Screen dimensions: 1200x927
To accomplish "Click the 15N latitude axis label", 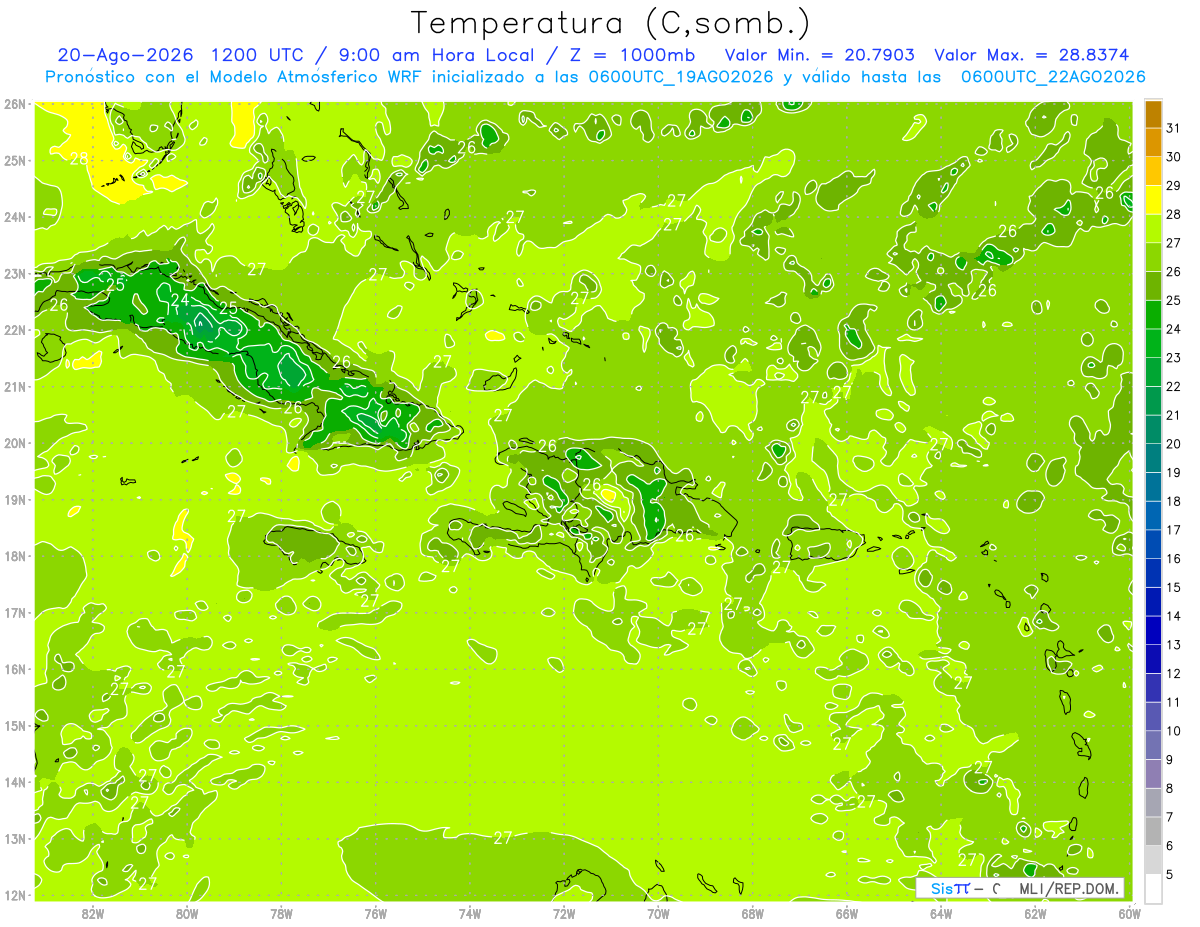I will coord(14,725).
